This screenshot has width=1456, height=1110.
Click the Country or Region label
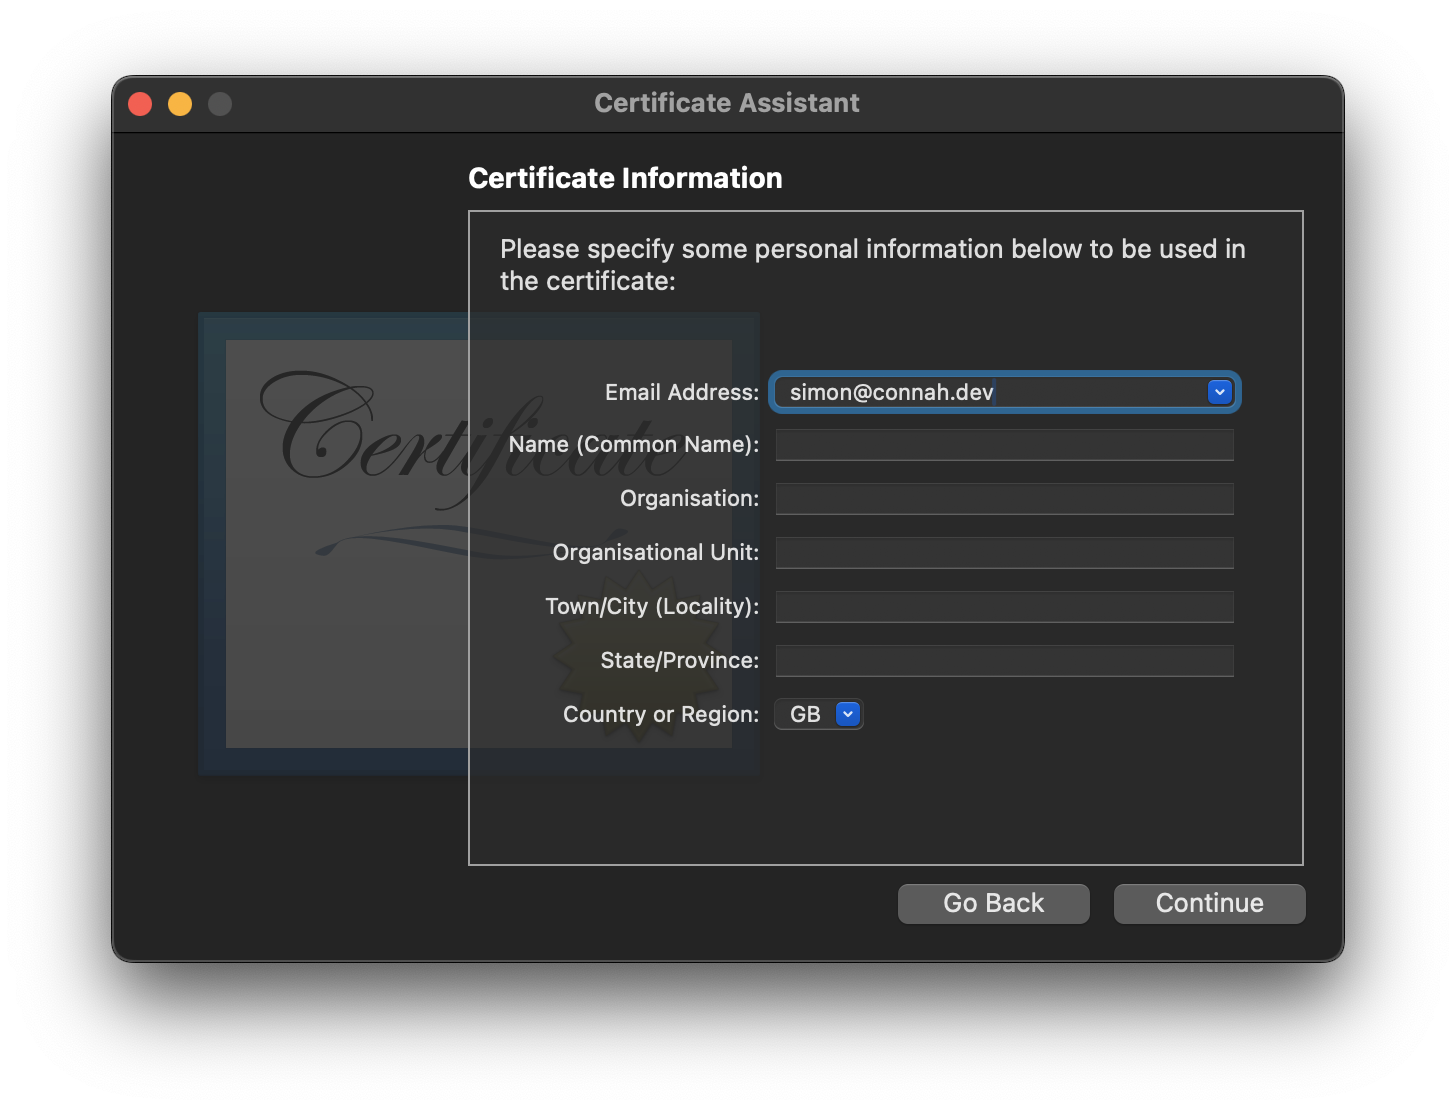(661, 713)
